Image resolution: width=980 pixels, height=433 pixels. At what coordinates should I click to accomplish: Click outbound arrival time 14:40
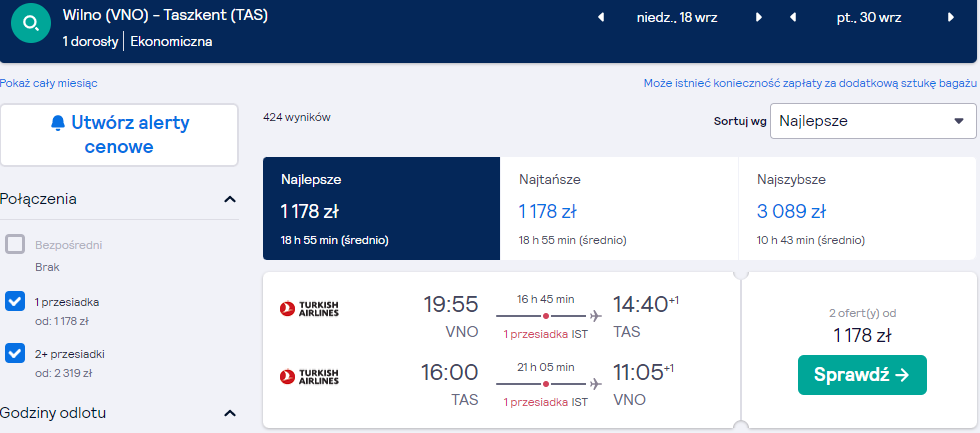coord(641,305)
